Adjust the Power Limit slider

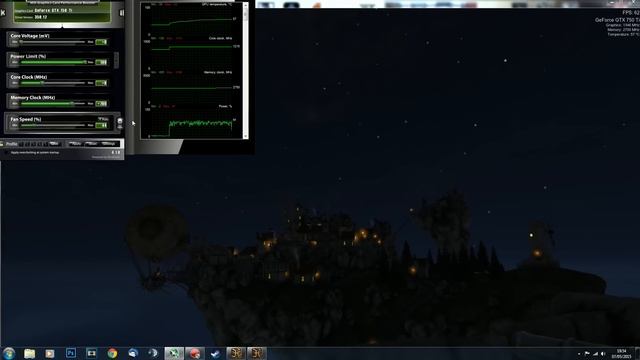(x=53, y=62)
